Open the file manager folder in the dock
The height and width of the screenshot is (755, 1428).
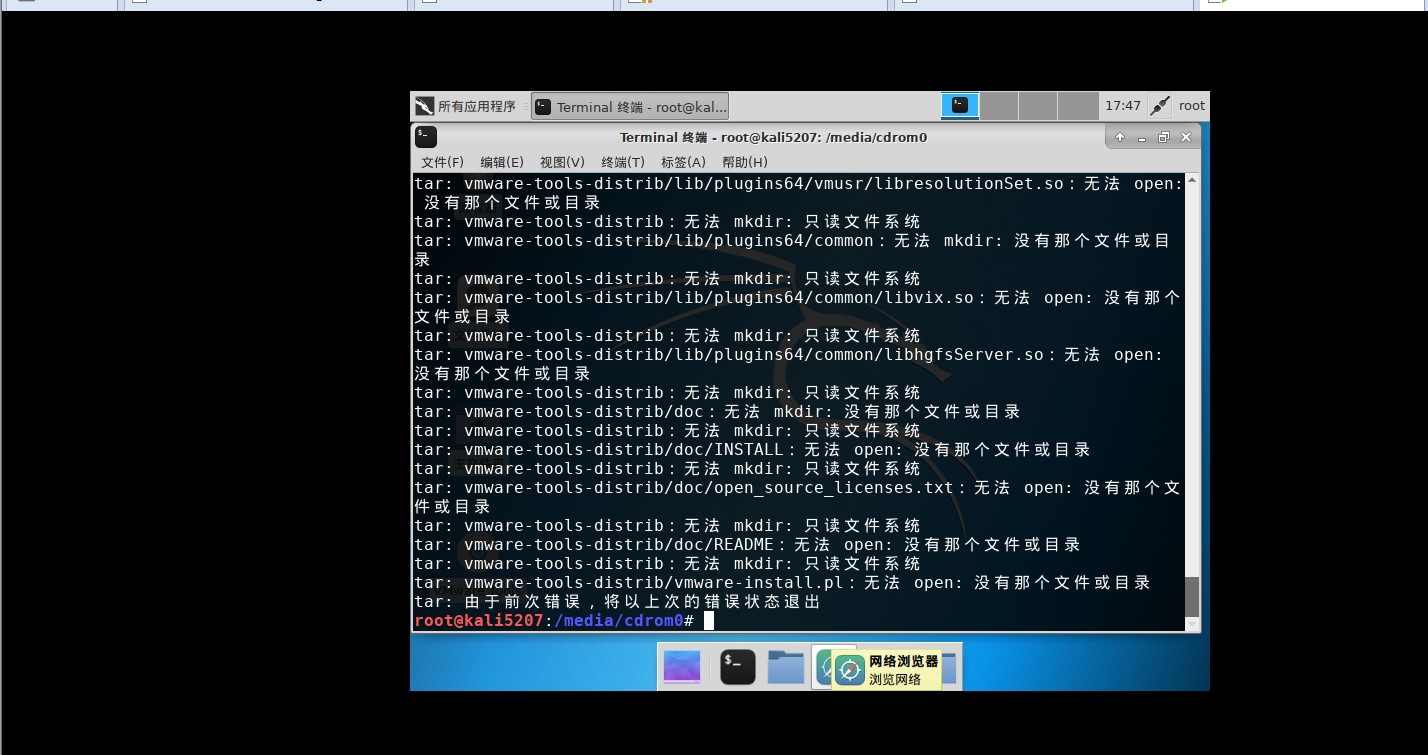click(x=786, y=667)
